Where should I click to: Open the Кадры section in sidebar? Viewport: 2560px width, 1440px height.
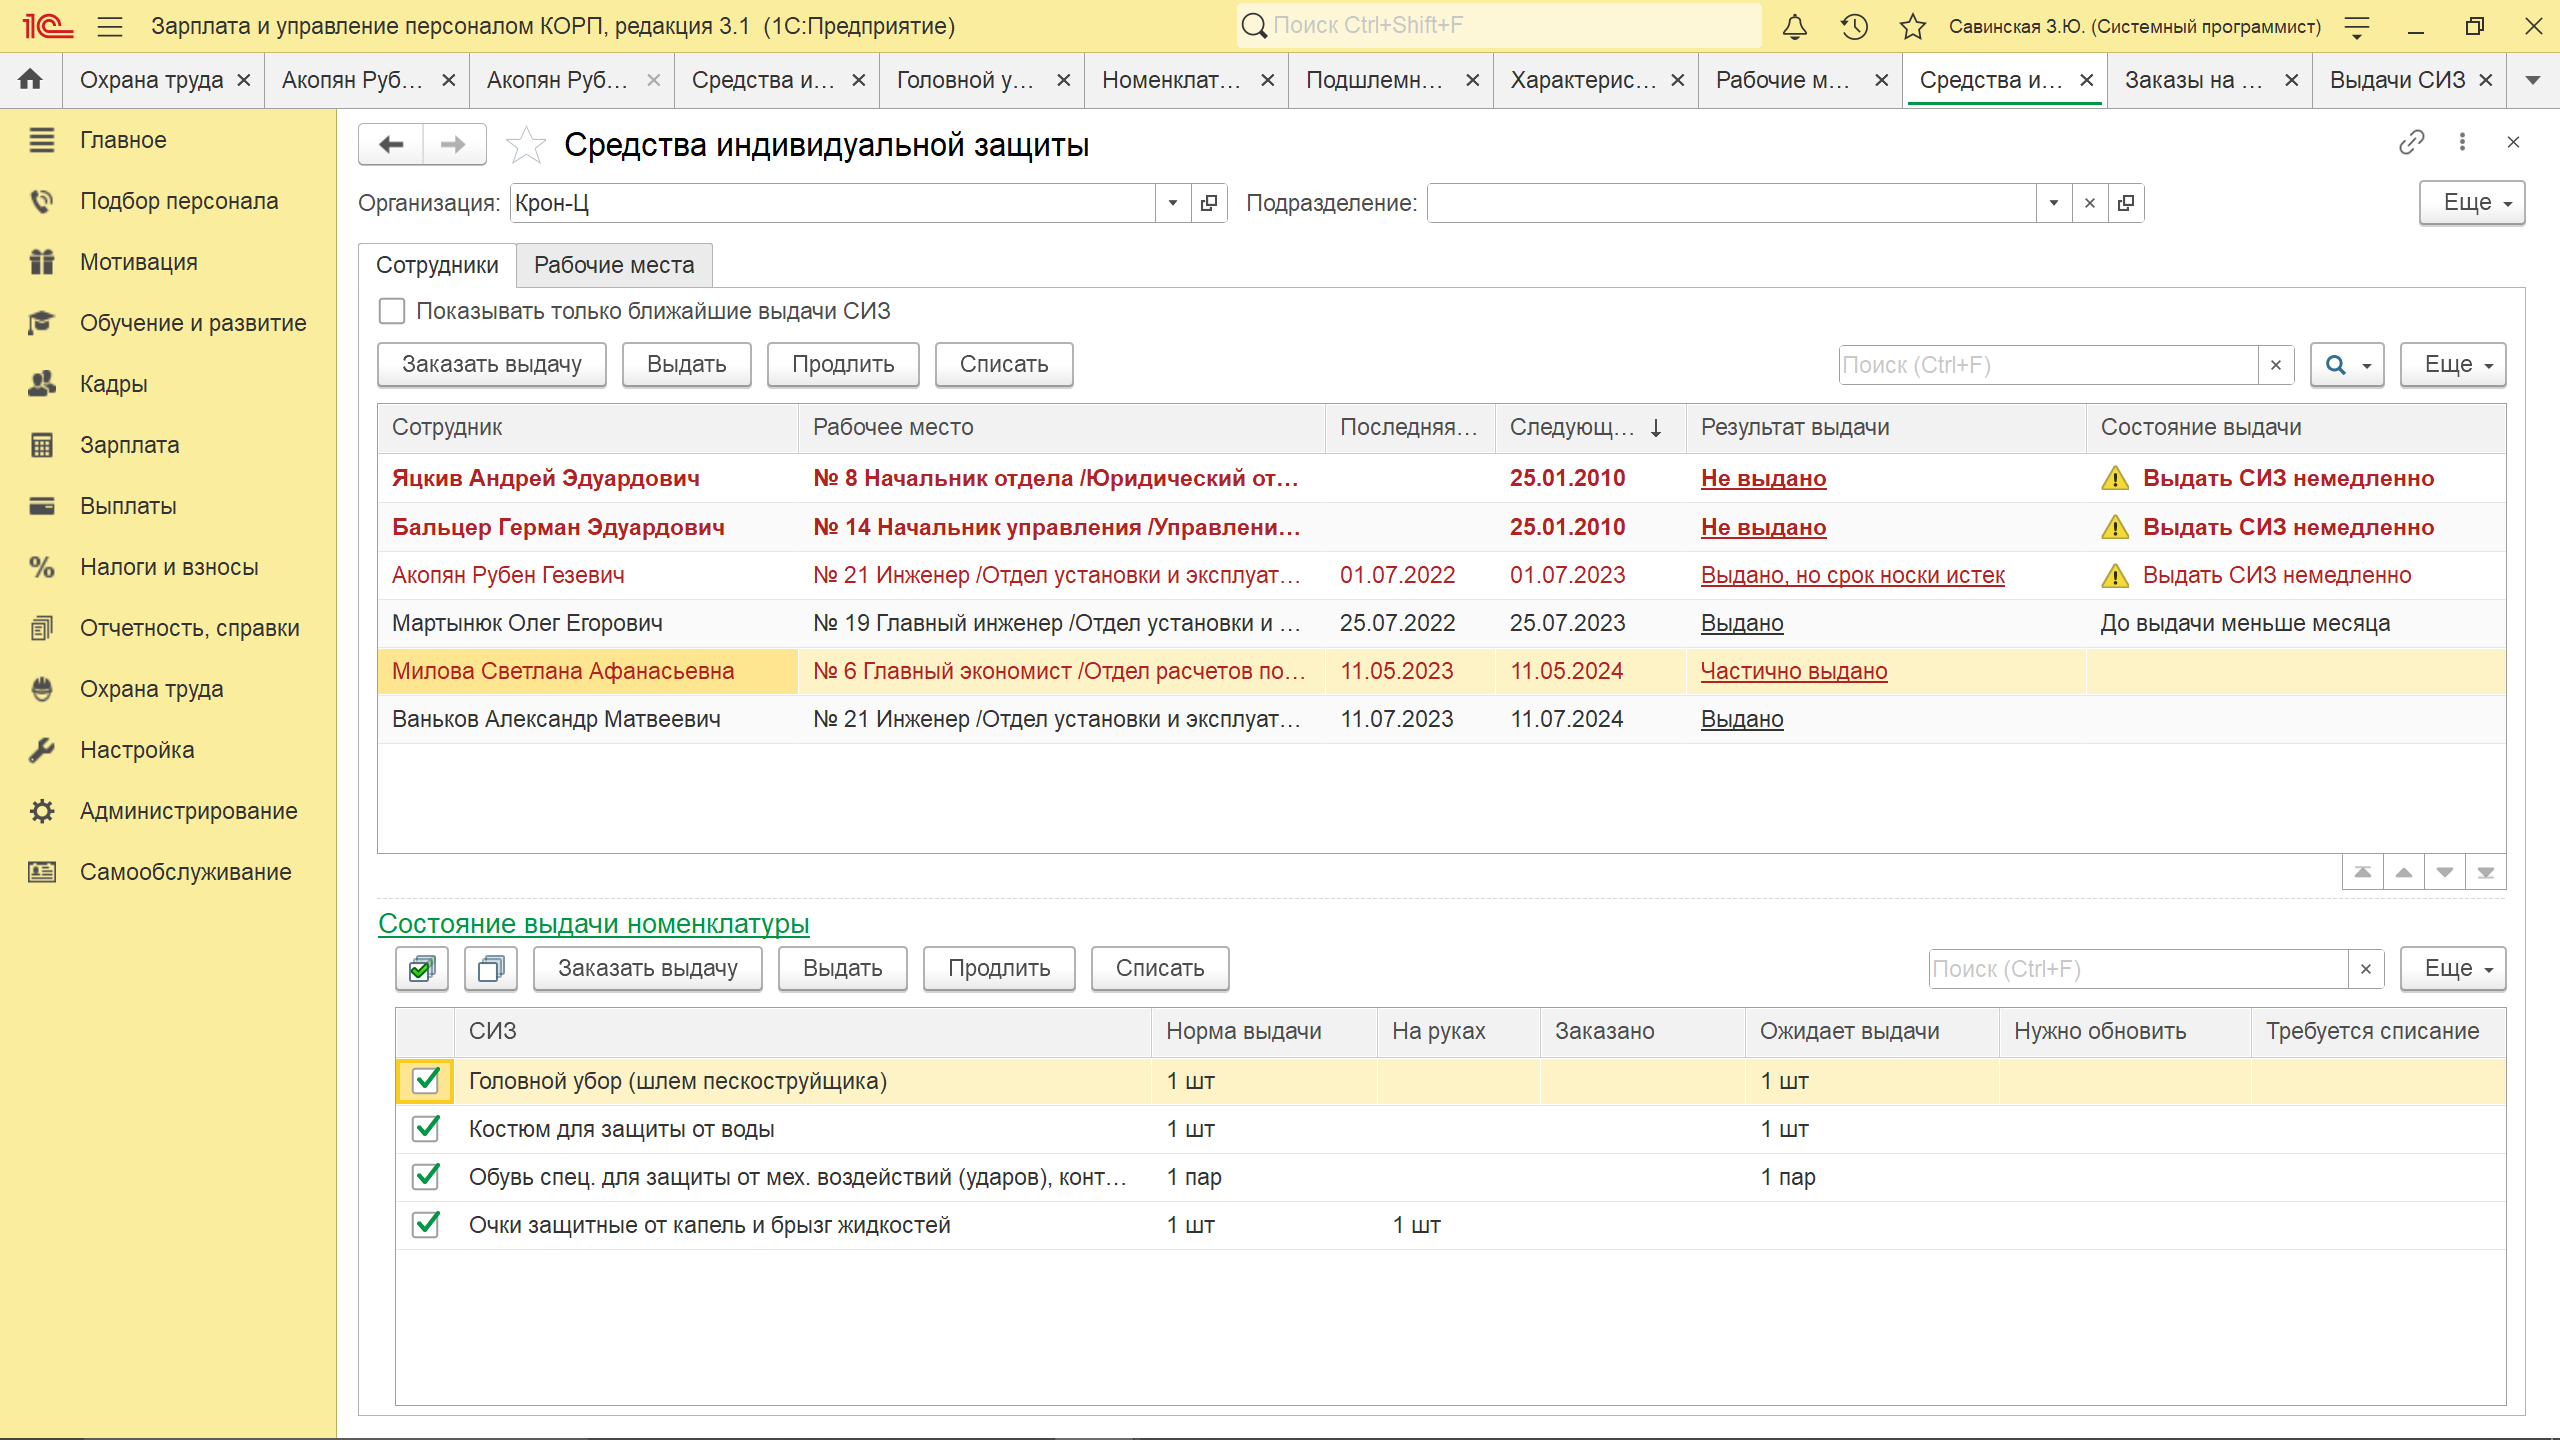point(113,384)
